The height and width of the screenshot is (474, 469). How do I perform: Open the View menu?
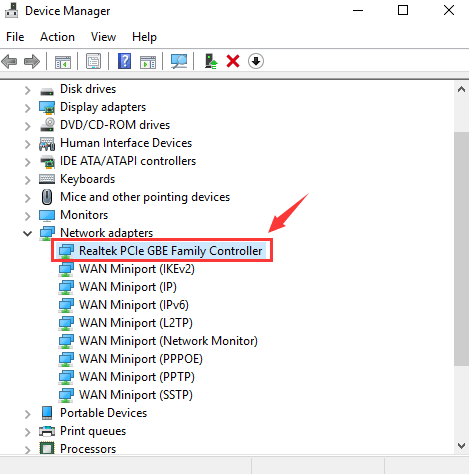pos(103,37)
